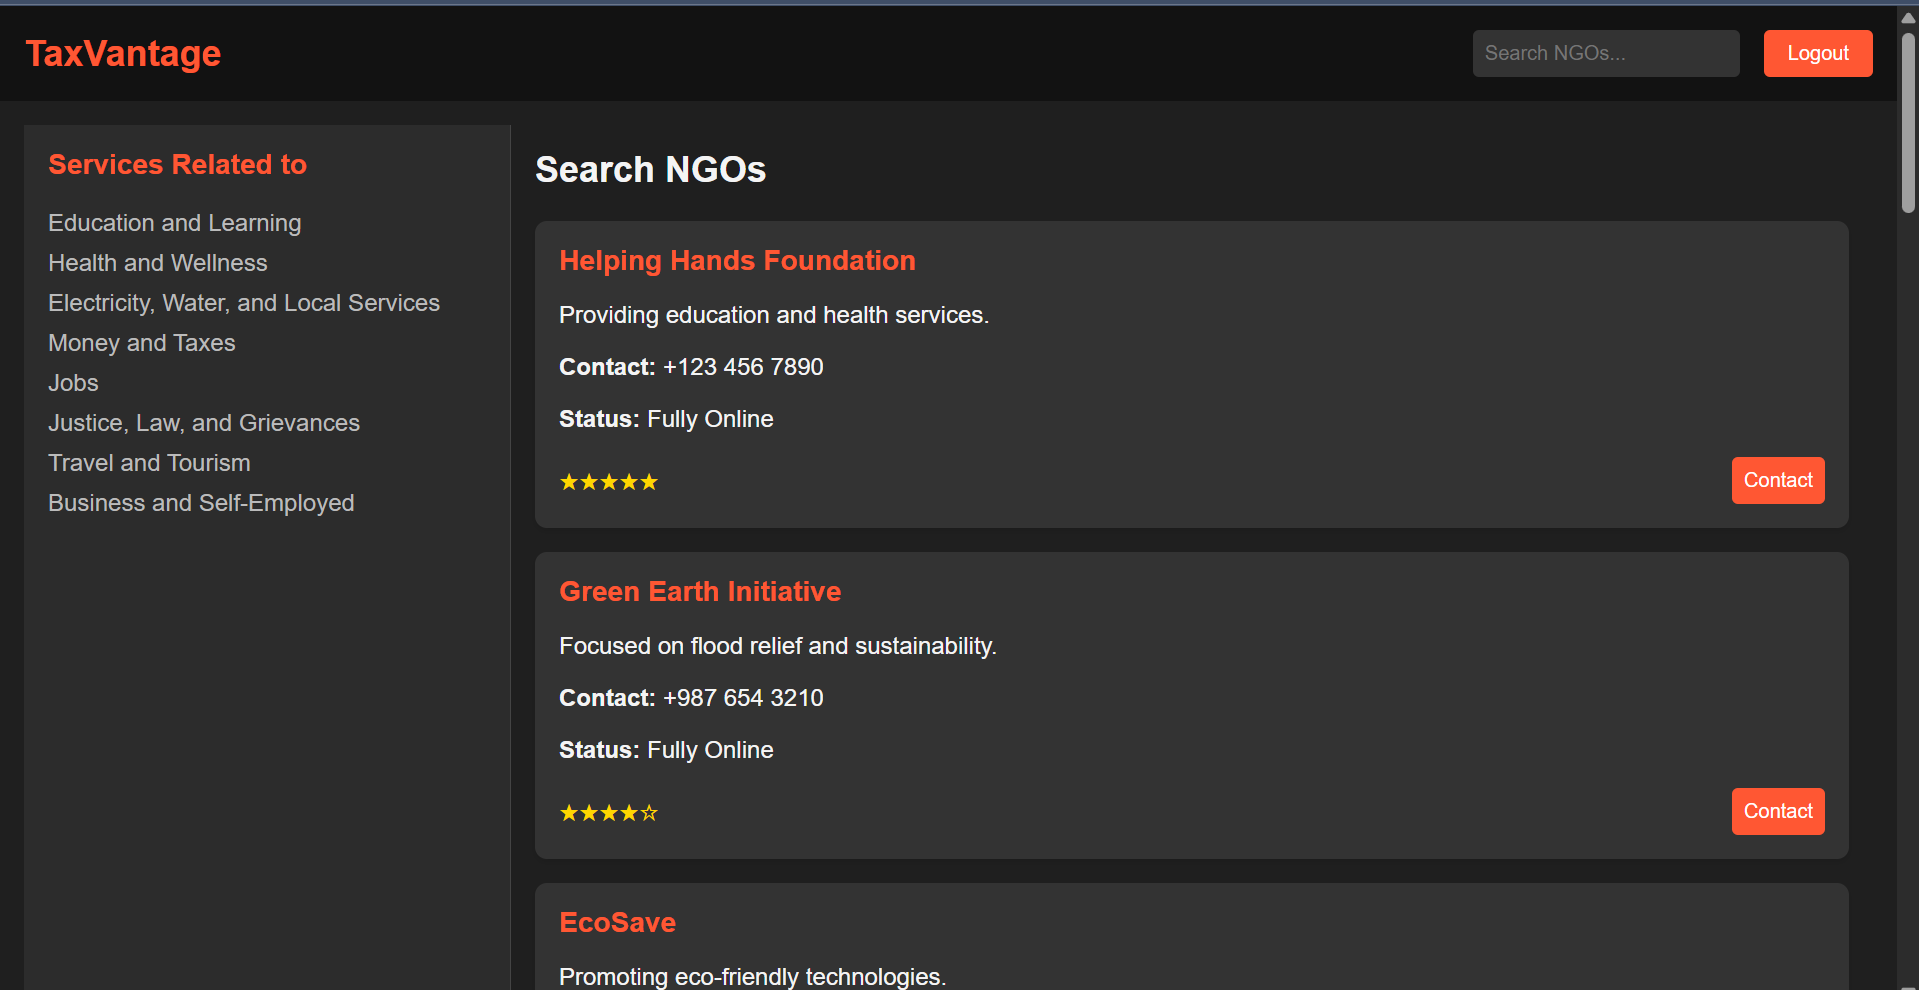Click the Logout button

click(1817, 53)
